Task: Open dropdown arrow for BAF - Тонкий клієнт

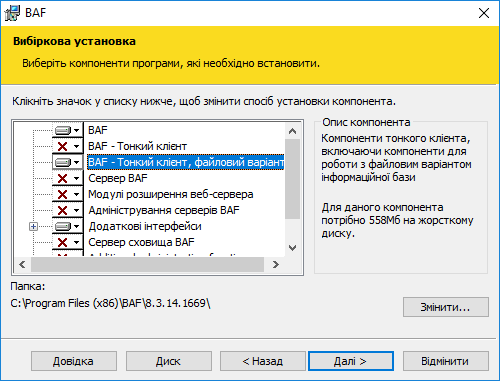Action: (x=77, y=146)
